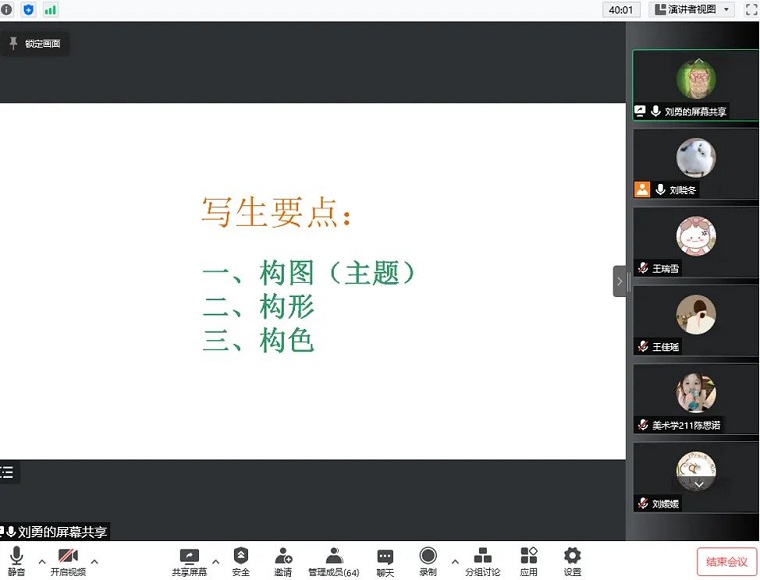
Task: Toggle full screen icon at top right
Action: click(x=751, y=9)
